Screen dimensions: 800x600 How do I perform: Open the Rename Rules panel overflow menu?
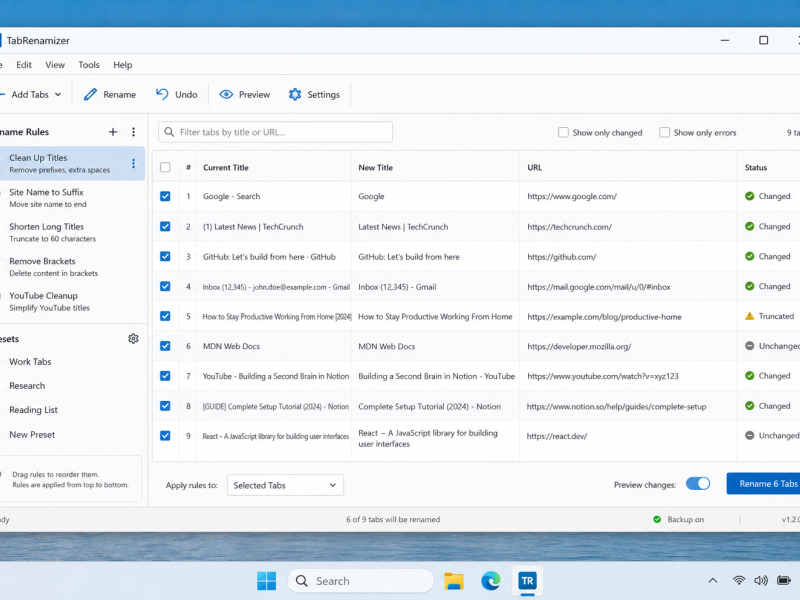133,132
